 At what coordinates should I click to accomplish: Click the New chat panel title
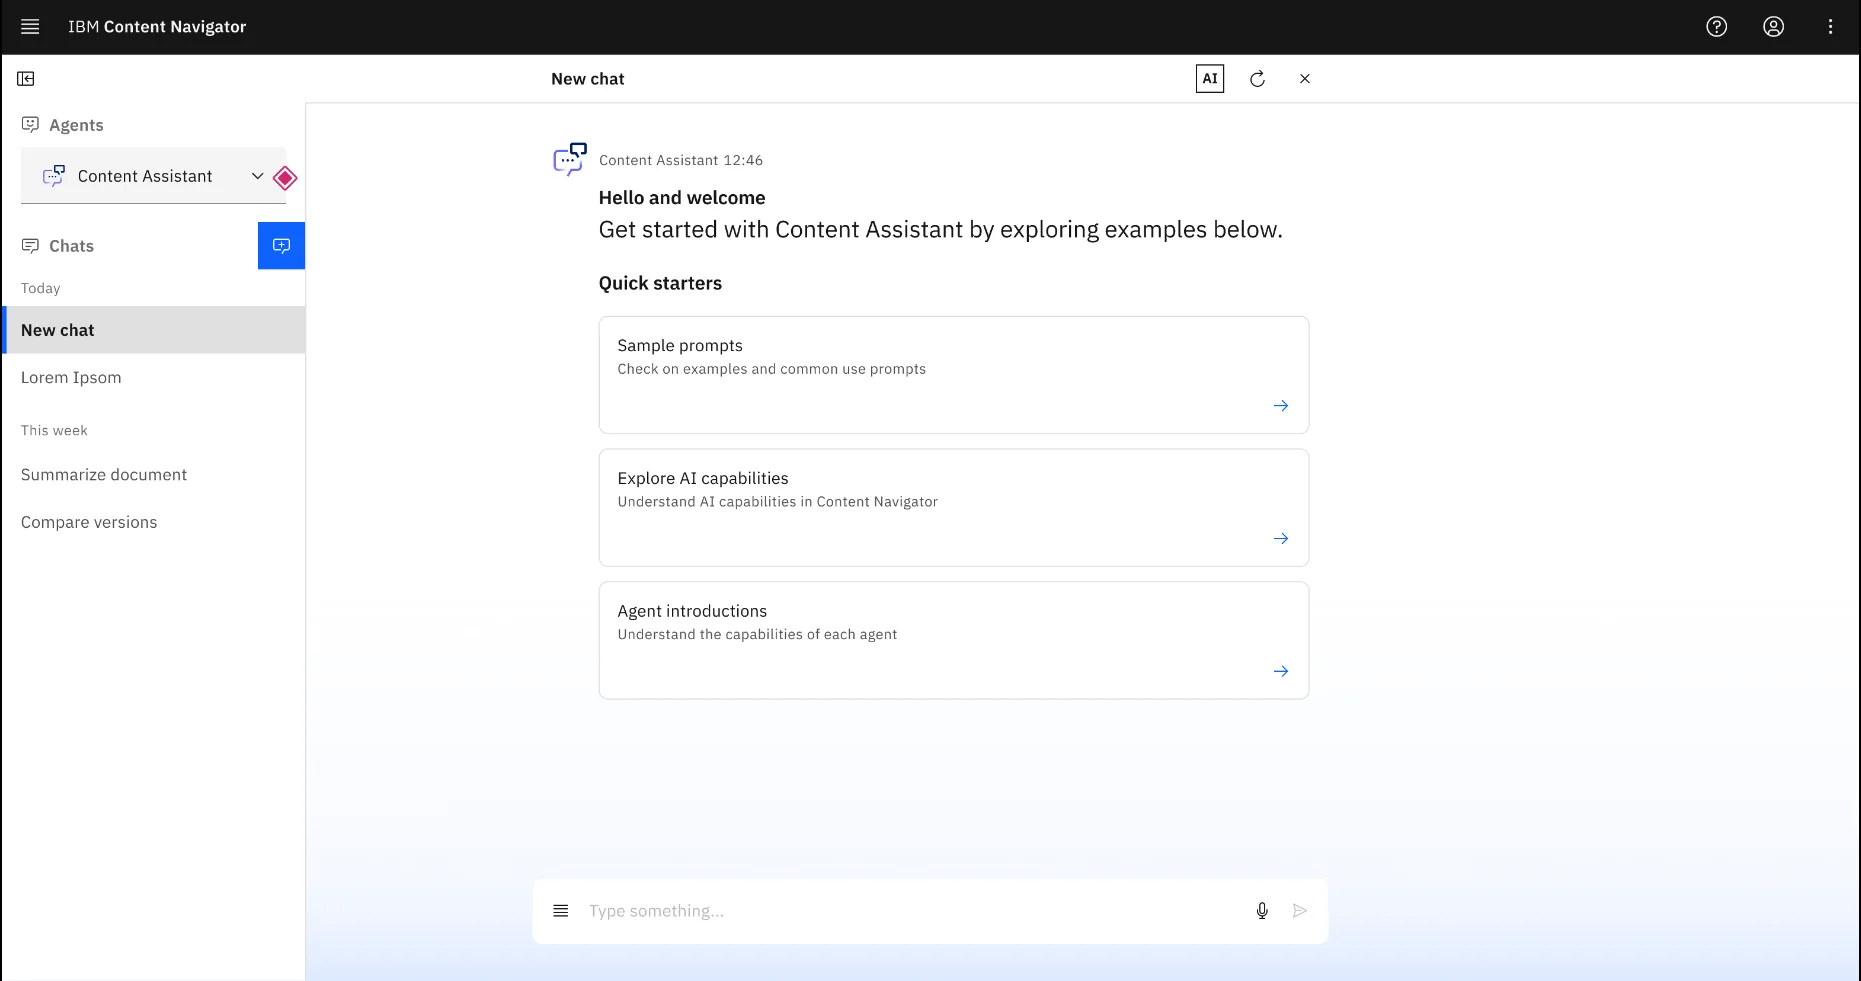point(587,79)
